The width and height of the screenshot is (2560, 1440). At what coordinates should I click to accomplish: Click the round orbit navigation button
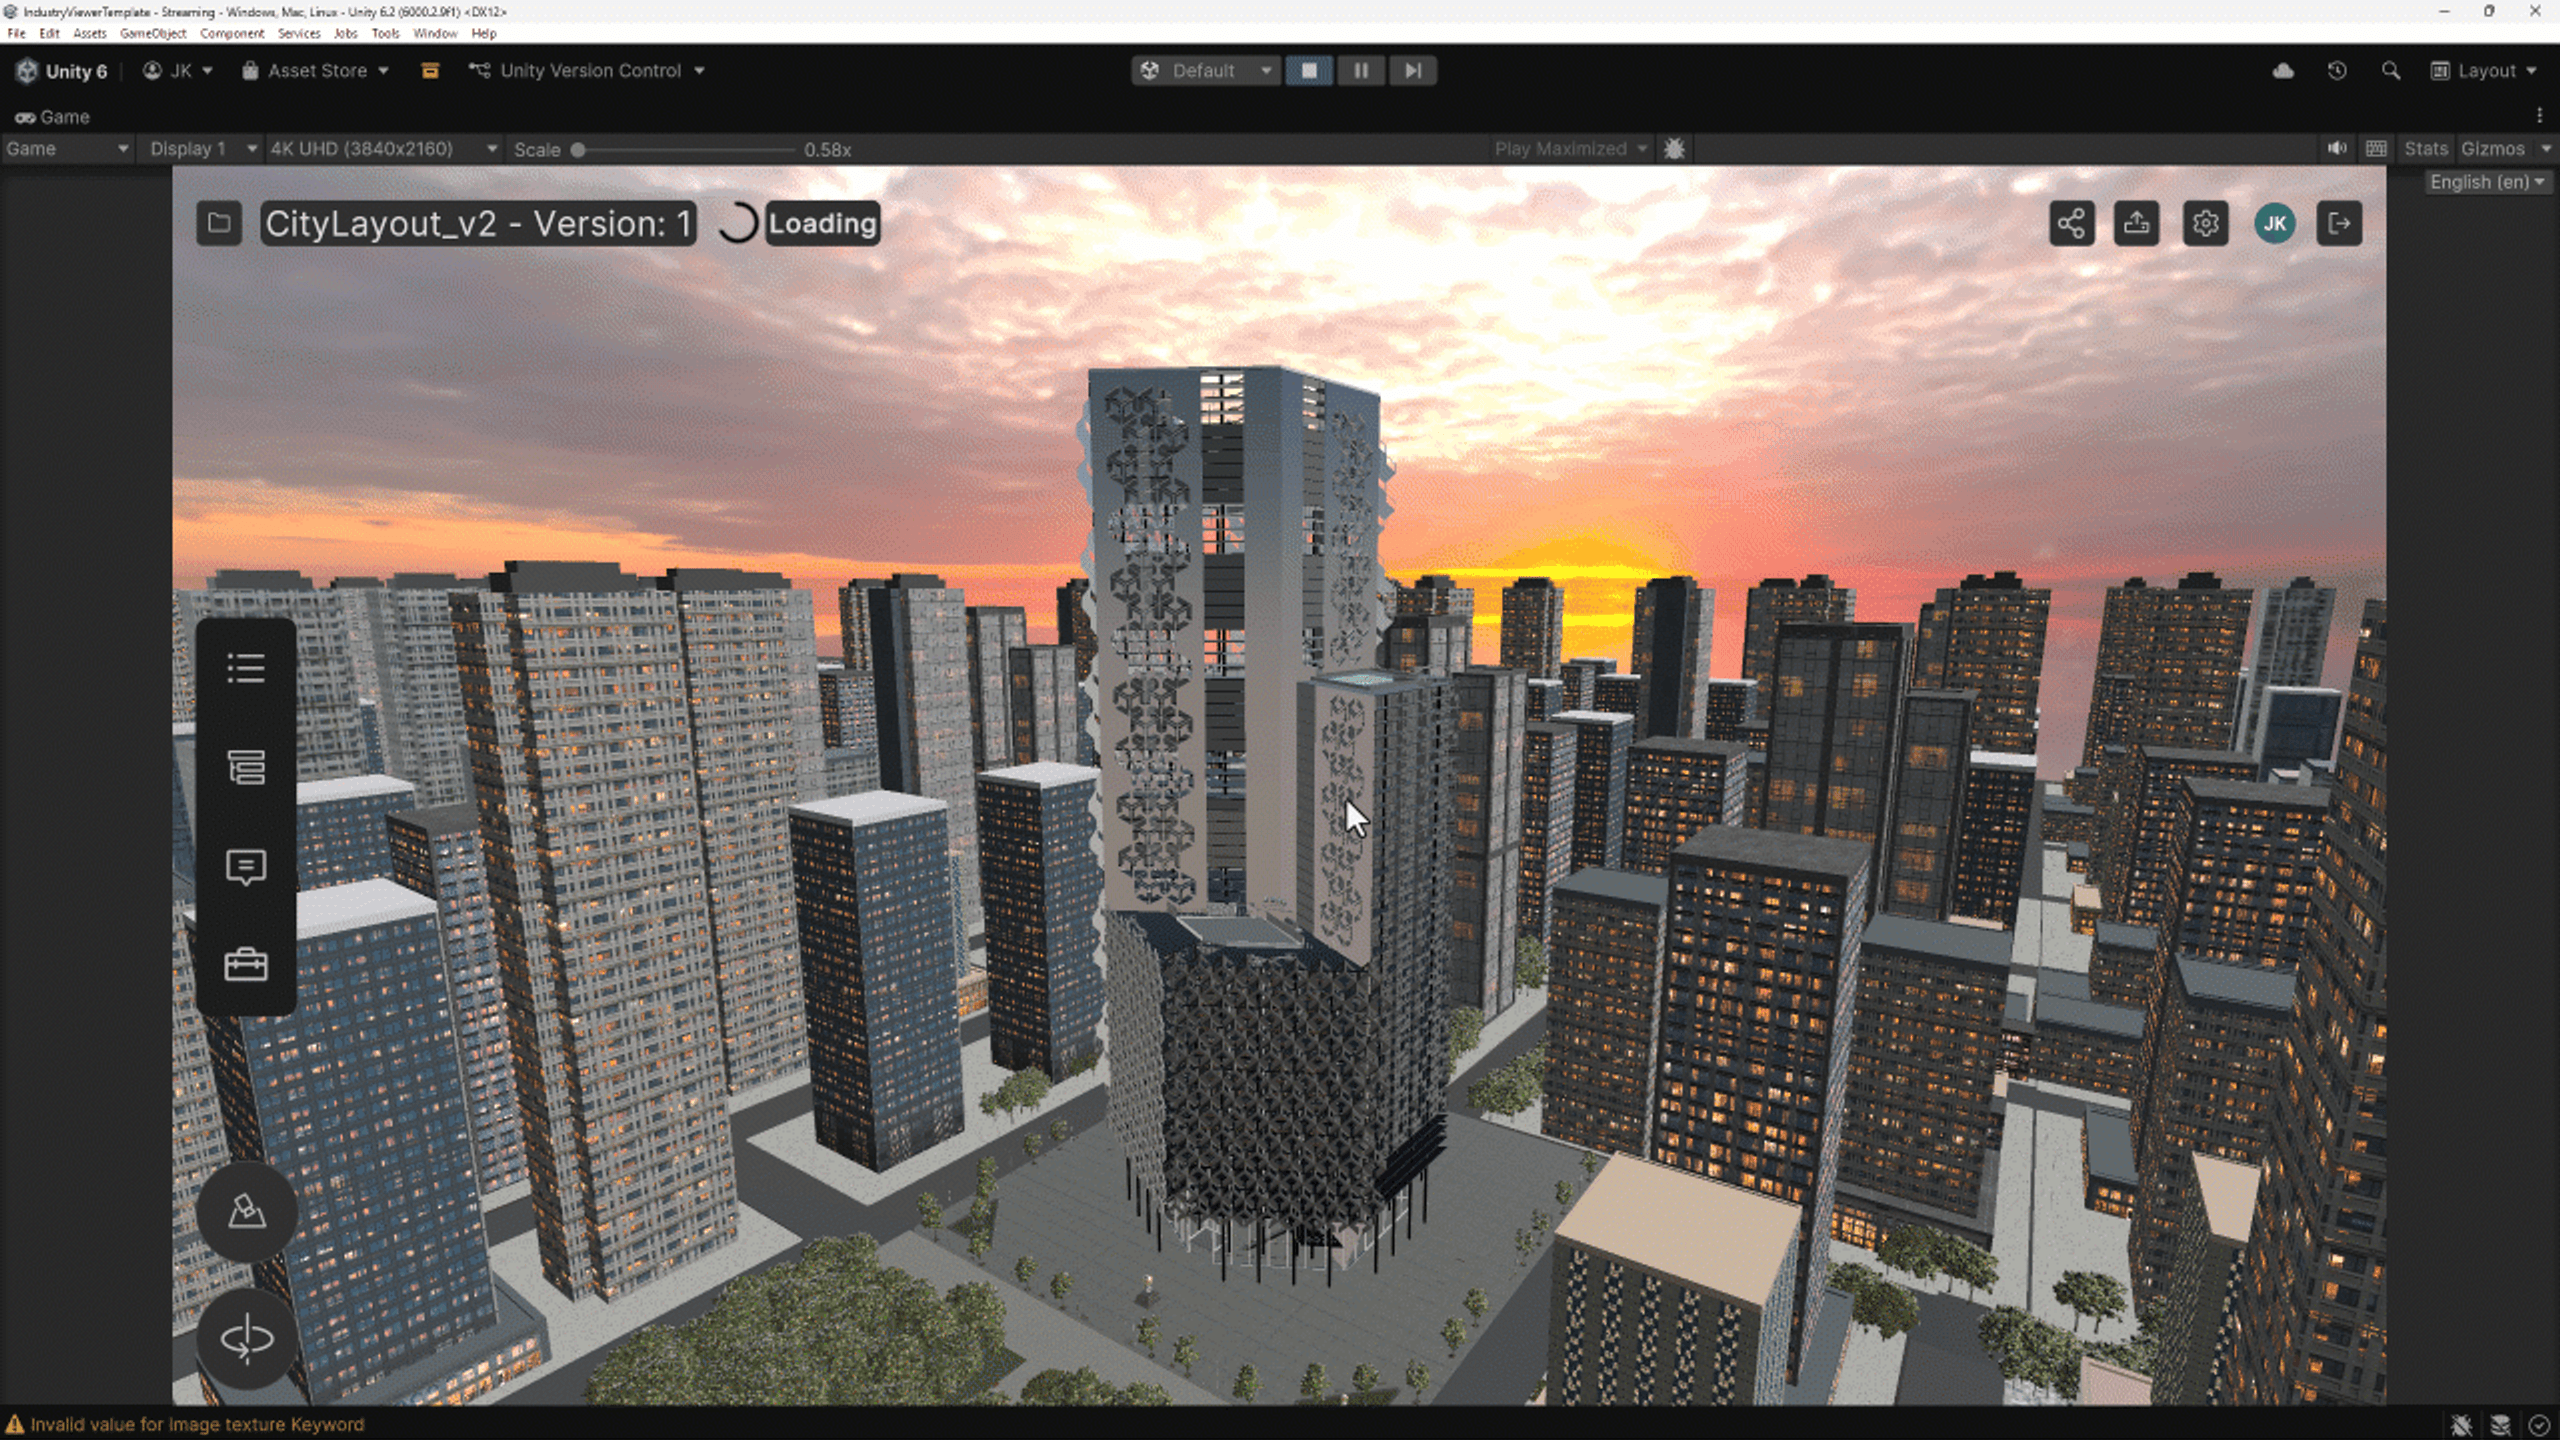click(x=246, y=1338)
